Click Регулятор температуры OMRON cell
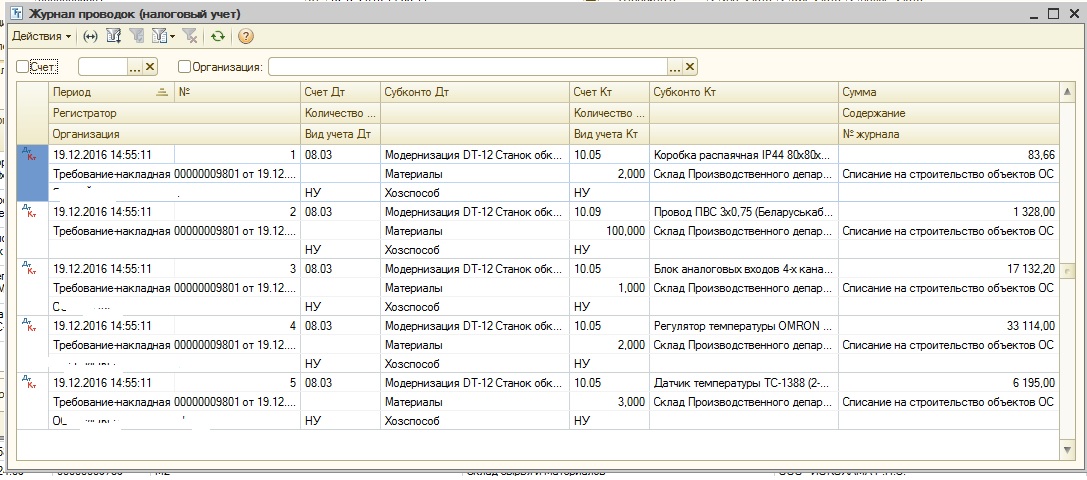This screenshot has width=1087, height=480. click(744, 325)
